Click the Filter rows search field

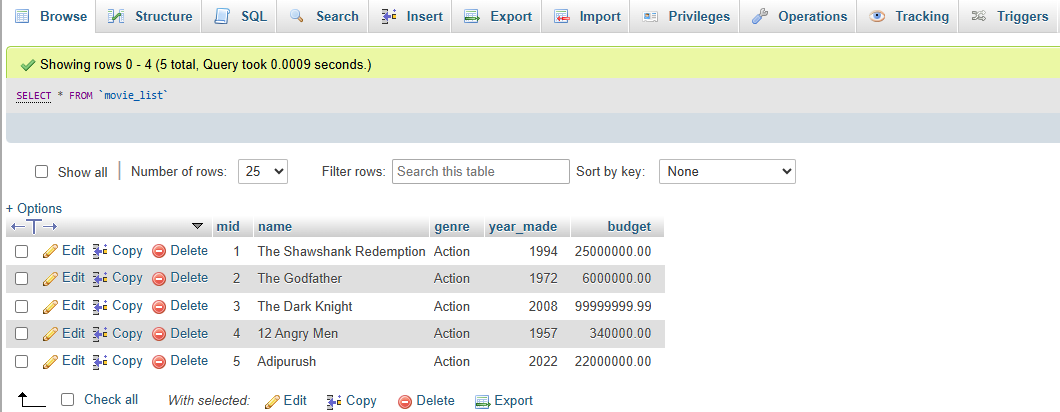point(480,172)
